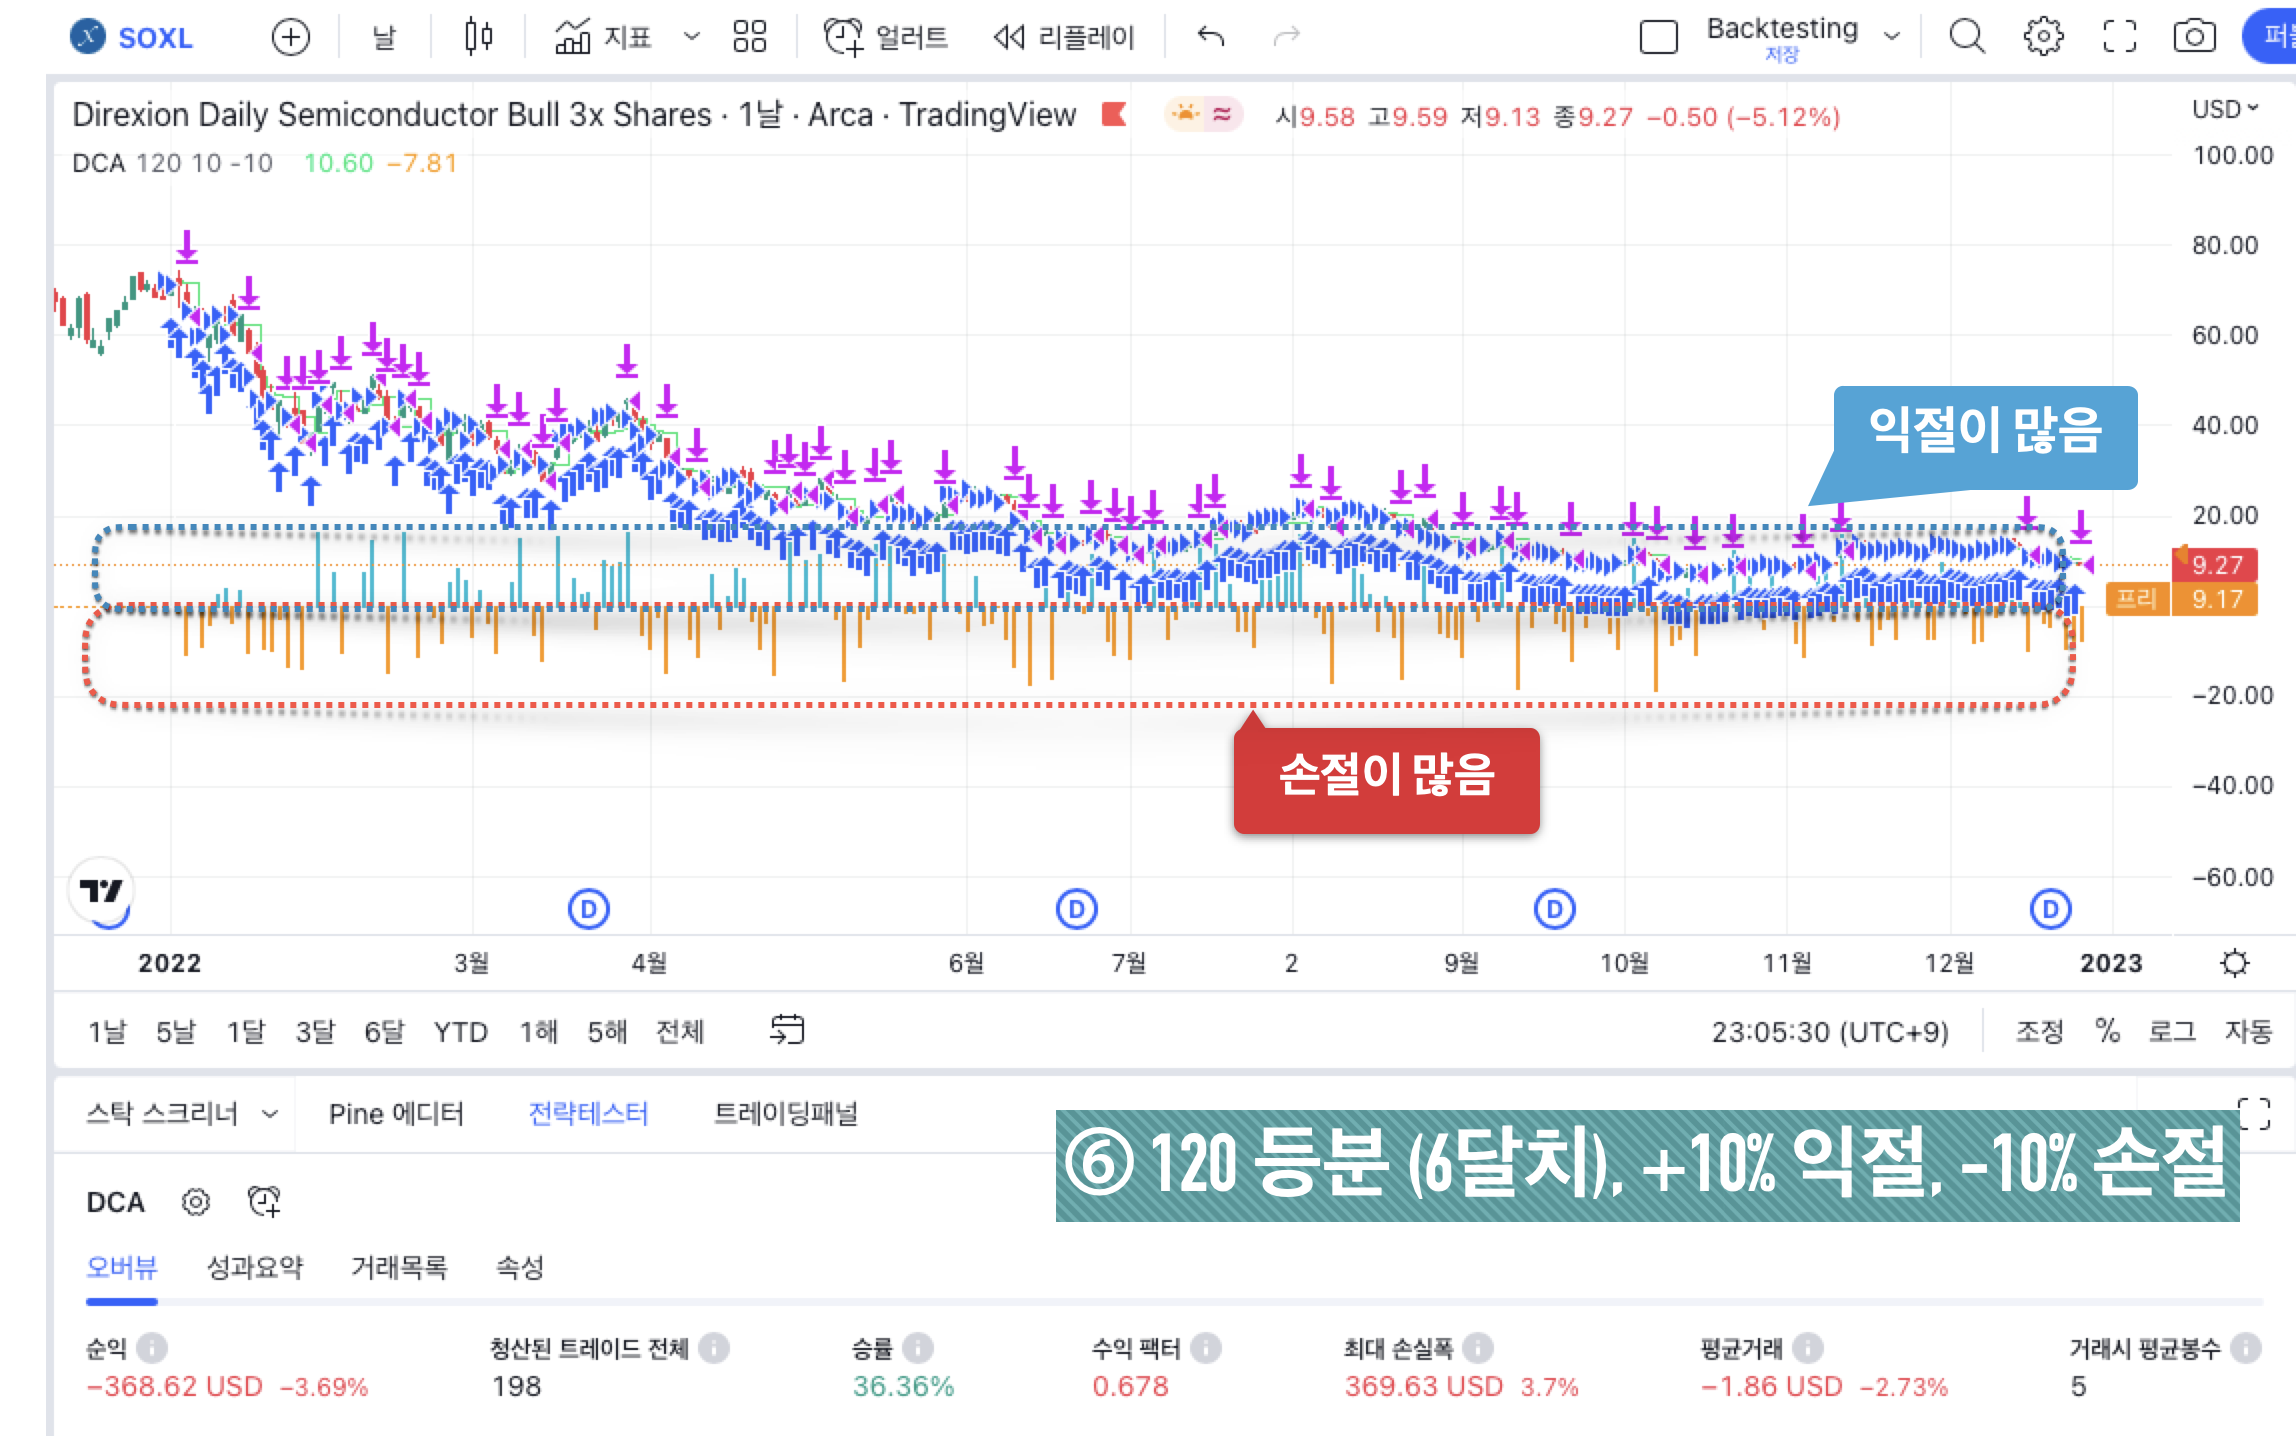Switch to the 성과요약 tab
This screenshot has height=1436, width=2296.
pyautogui.click(x=256, y=1268)
